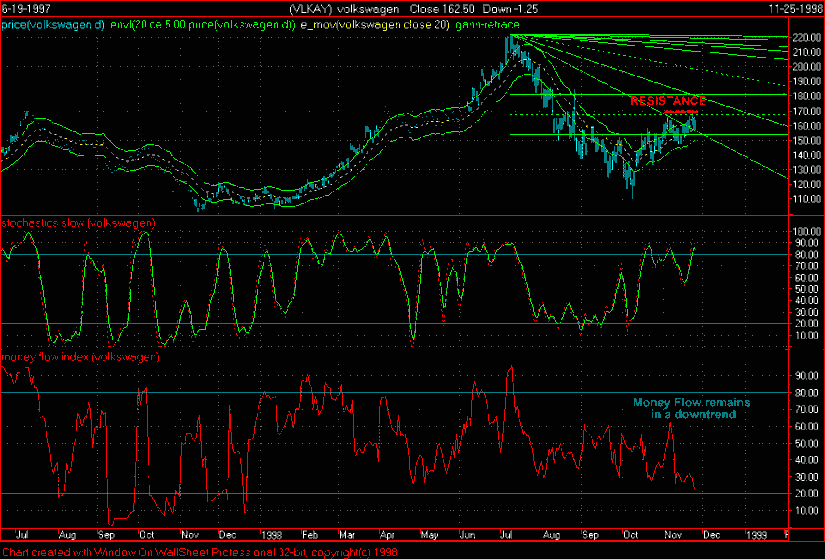Screen dimensions: 825x559
Task: Click the 140.00 price axis label
Action: coord(806,155)
